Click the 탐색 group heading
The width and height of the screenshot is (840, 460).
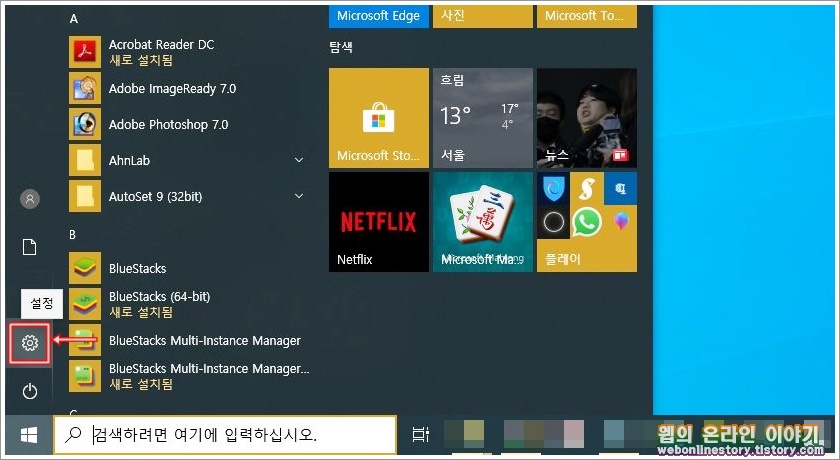(341, 47)
